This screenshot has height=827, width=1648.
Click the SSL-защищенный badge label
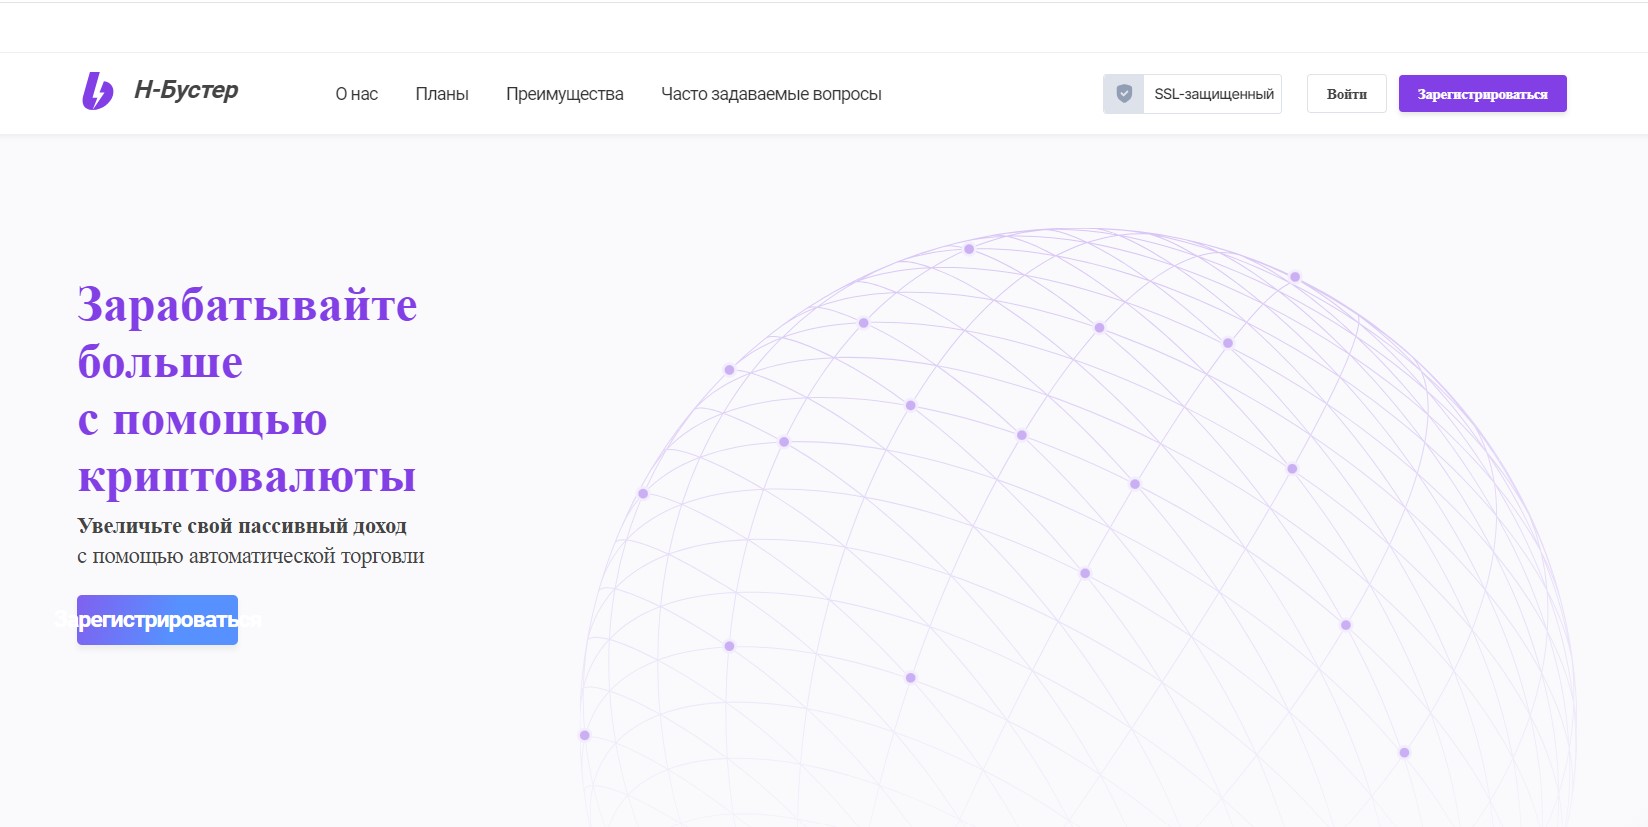pos(1214,94)
